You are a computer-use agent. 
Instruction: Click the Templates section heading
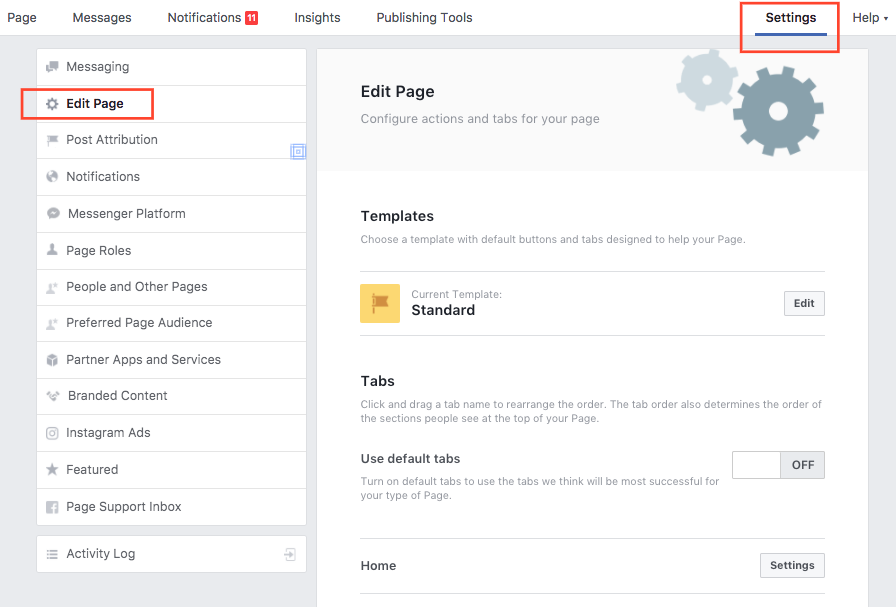[397, 216]
